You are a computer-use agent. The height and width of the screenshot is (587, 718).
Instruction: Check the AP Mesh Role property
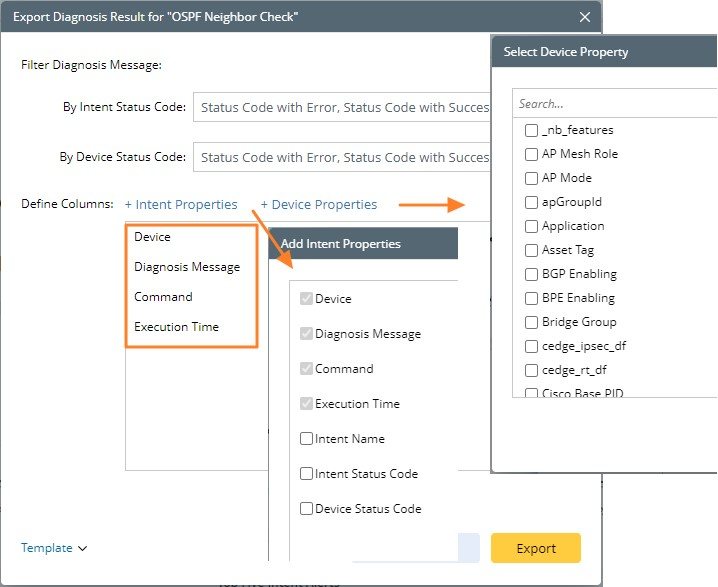(x=532, y=154)
